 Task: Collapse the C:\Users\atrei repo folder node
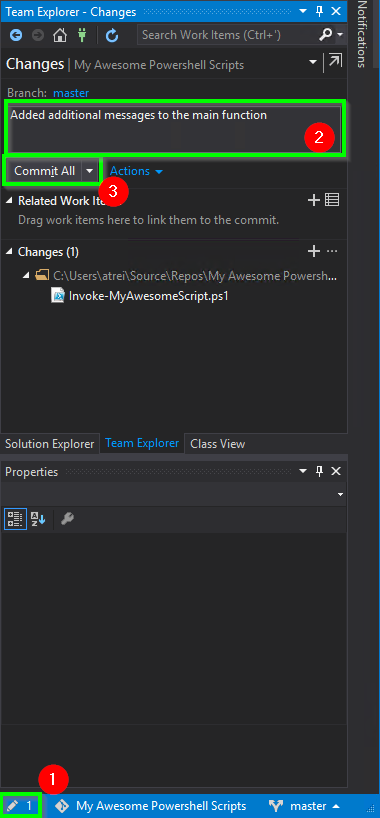point(26,275)
